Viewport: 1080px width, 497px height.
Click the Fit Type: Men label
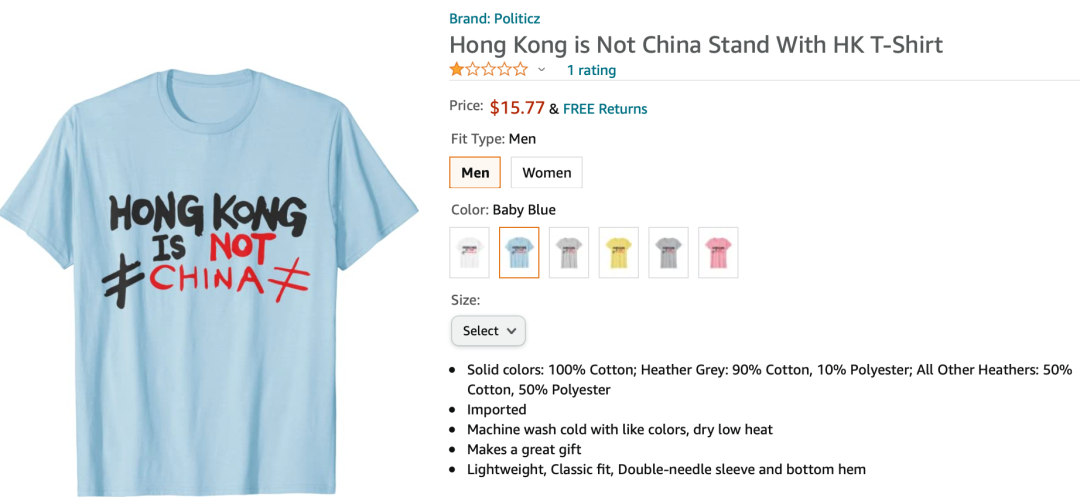pos(493,138)
